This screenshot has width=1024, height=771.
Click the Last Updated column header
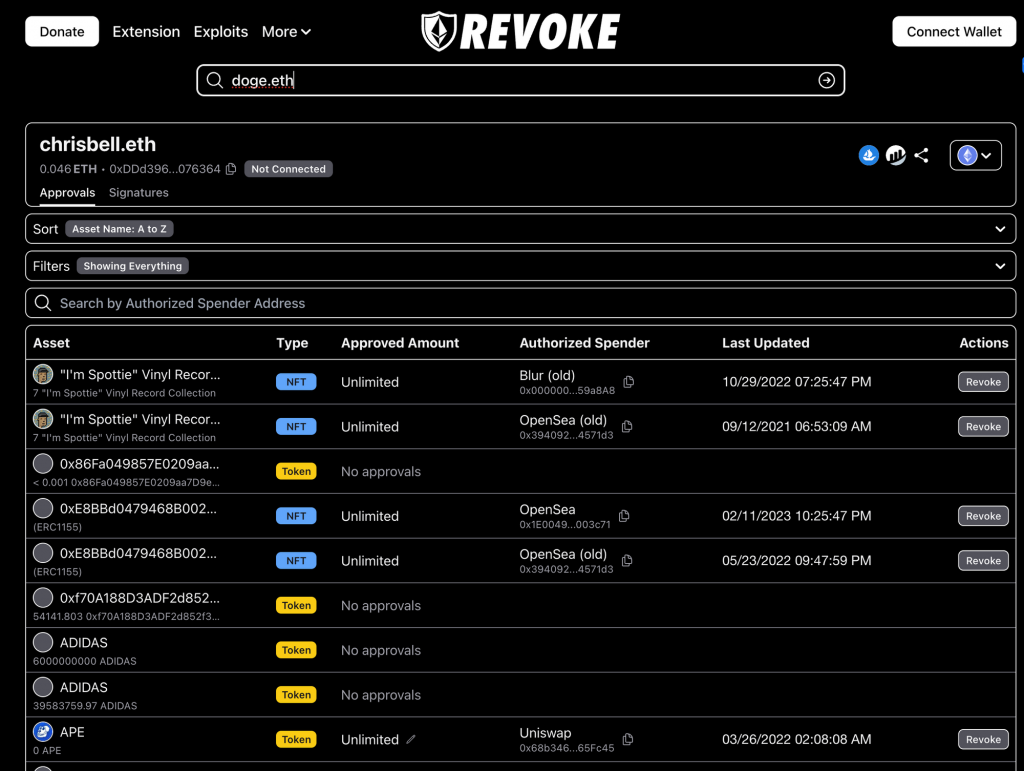(765, 343)
